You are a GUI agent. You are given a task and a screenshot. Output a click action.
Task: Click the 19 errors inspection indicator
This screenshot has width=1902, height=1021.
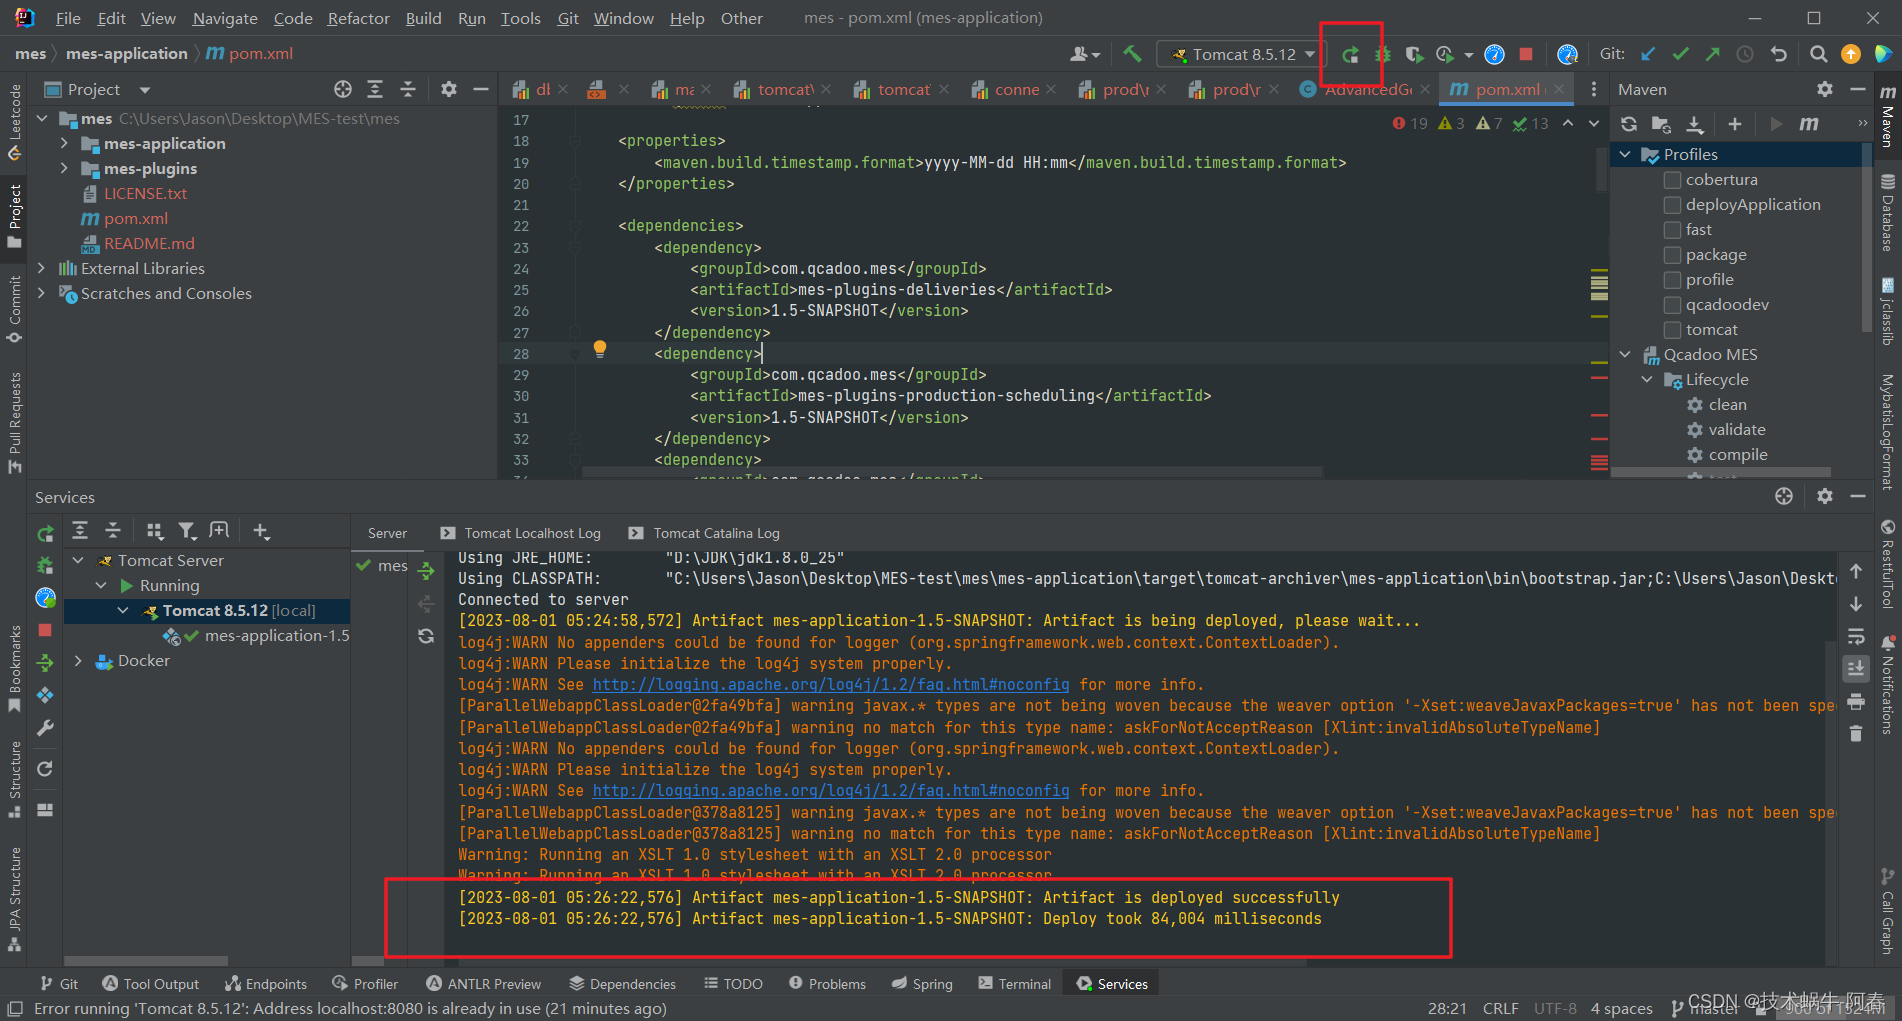click(1410, 123)
